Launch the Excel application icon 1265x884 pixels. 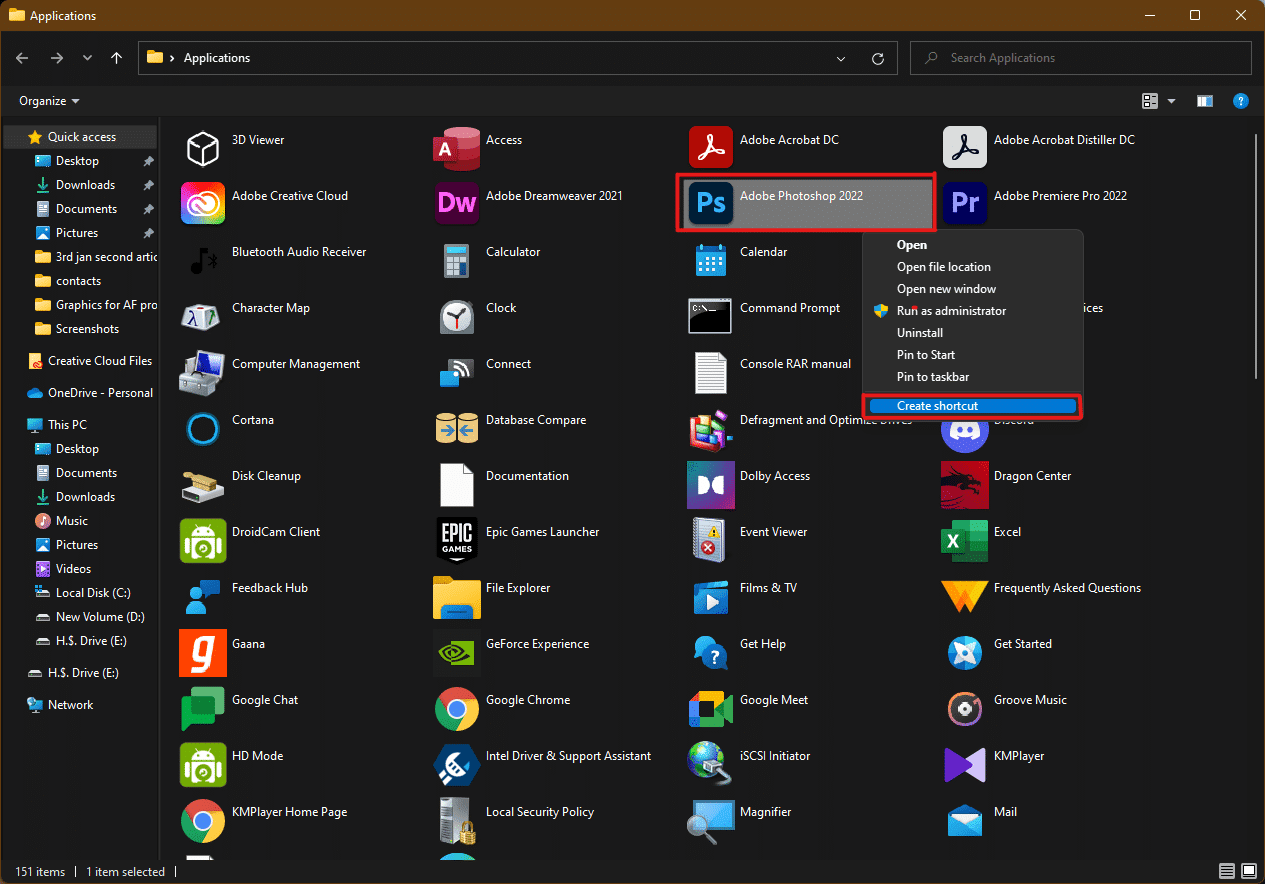click(964, 541)
